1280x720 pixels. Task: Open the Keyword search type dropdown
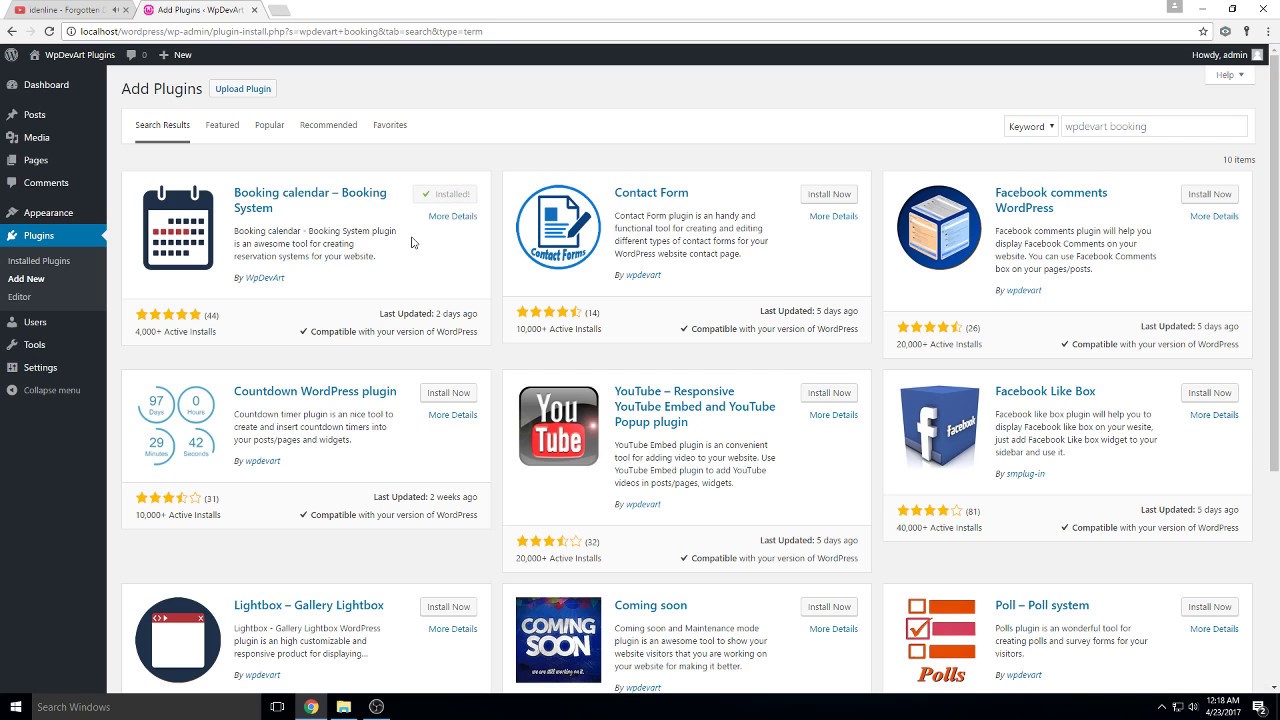pos(1030,126)
